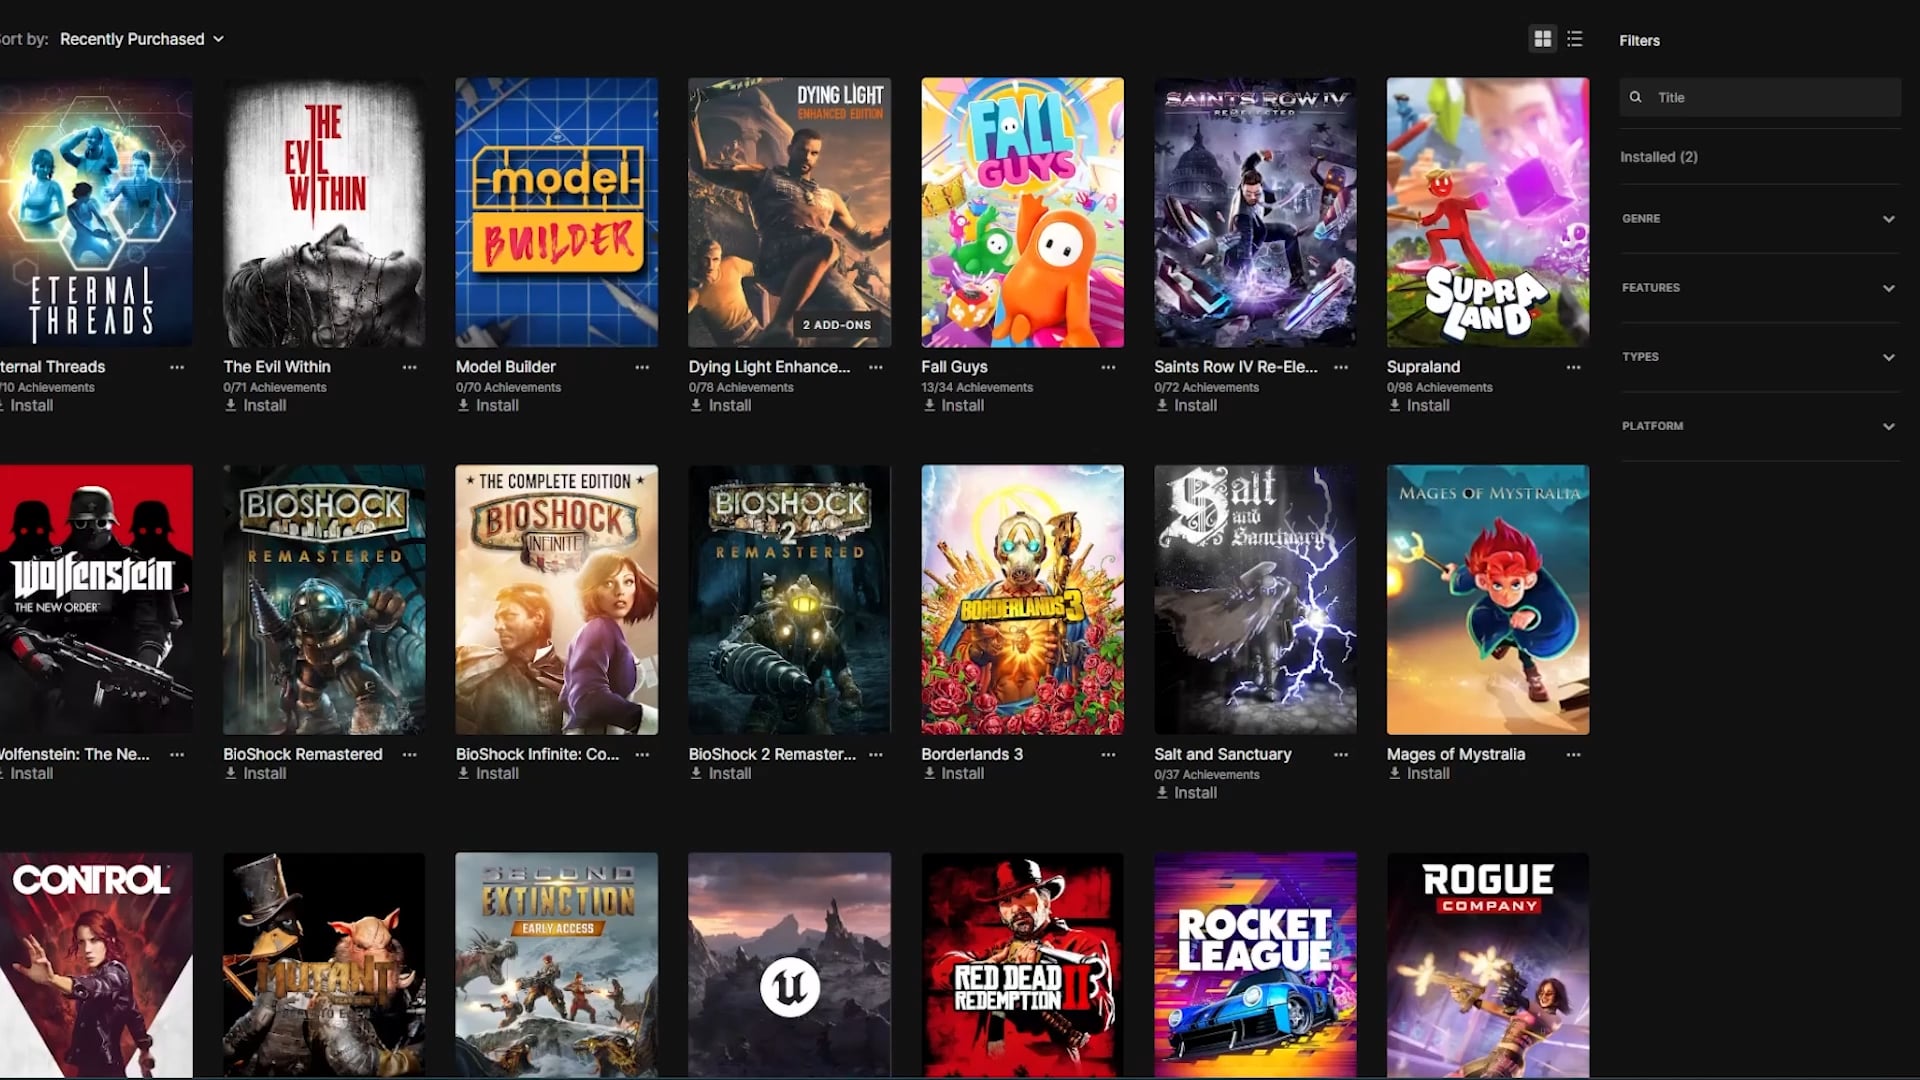Install Supraland
This screenshot has width=1920, height=1080.
click(1419, 405)
